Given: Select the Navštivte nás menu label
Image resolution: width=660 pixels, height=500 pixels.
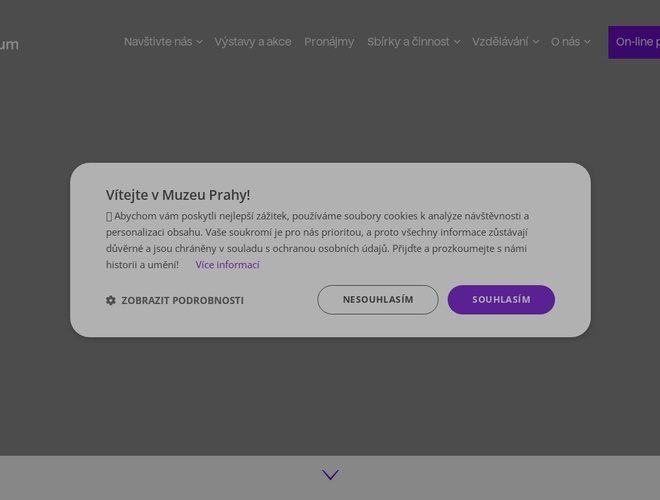Looking at the screenshot, I should (x=158, y=42).
